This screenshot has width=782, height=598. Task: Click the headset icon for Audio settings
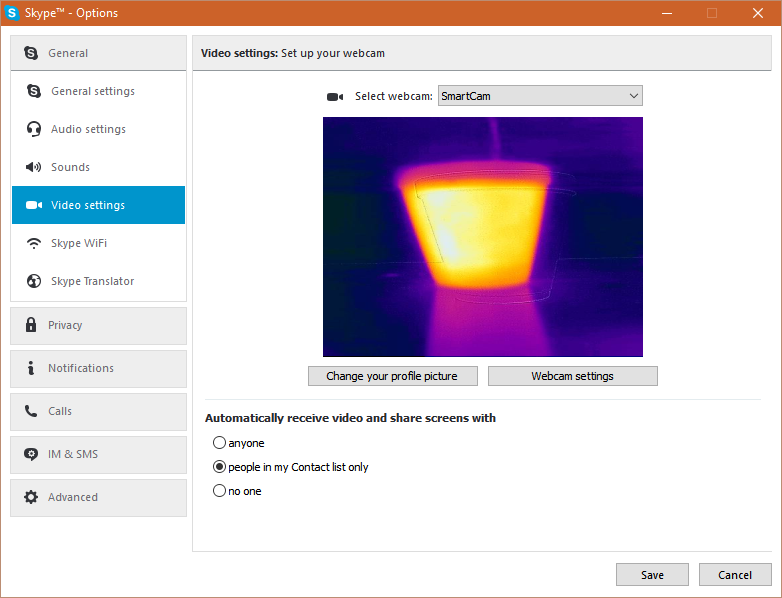point(34,129)
